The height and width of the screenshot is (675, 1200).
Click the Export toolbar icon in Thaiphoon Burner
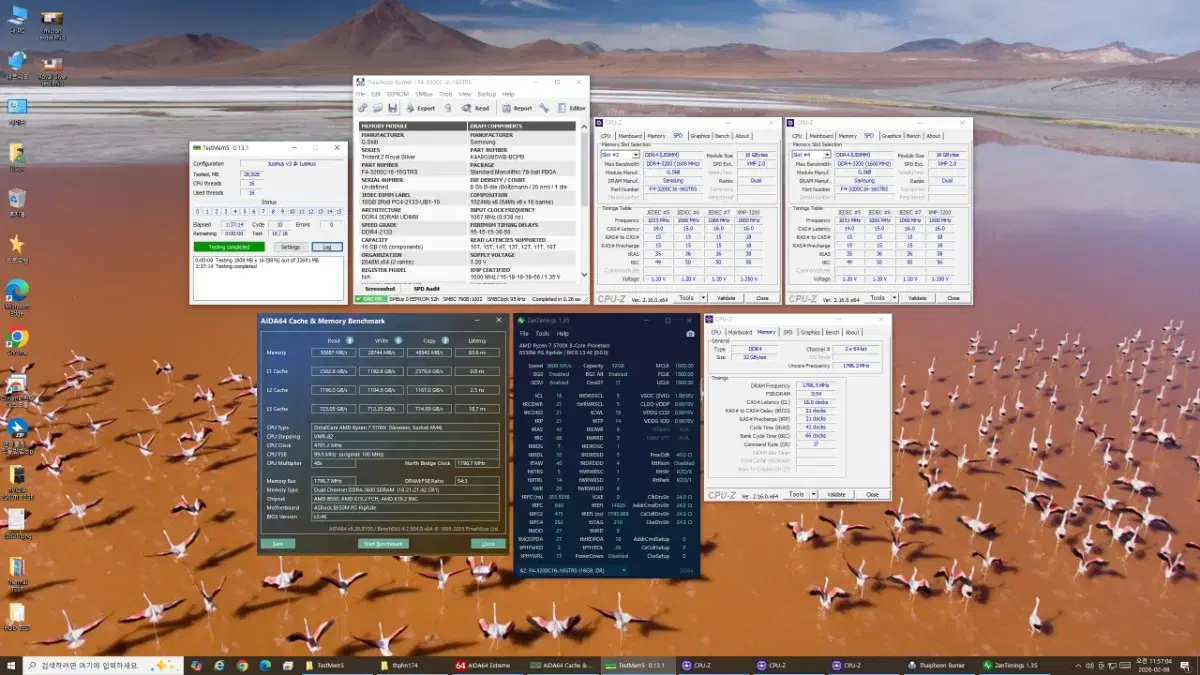tap(419, 108)
